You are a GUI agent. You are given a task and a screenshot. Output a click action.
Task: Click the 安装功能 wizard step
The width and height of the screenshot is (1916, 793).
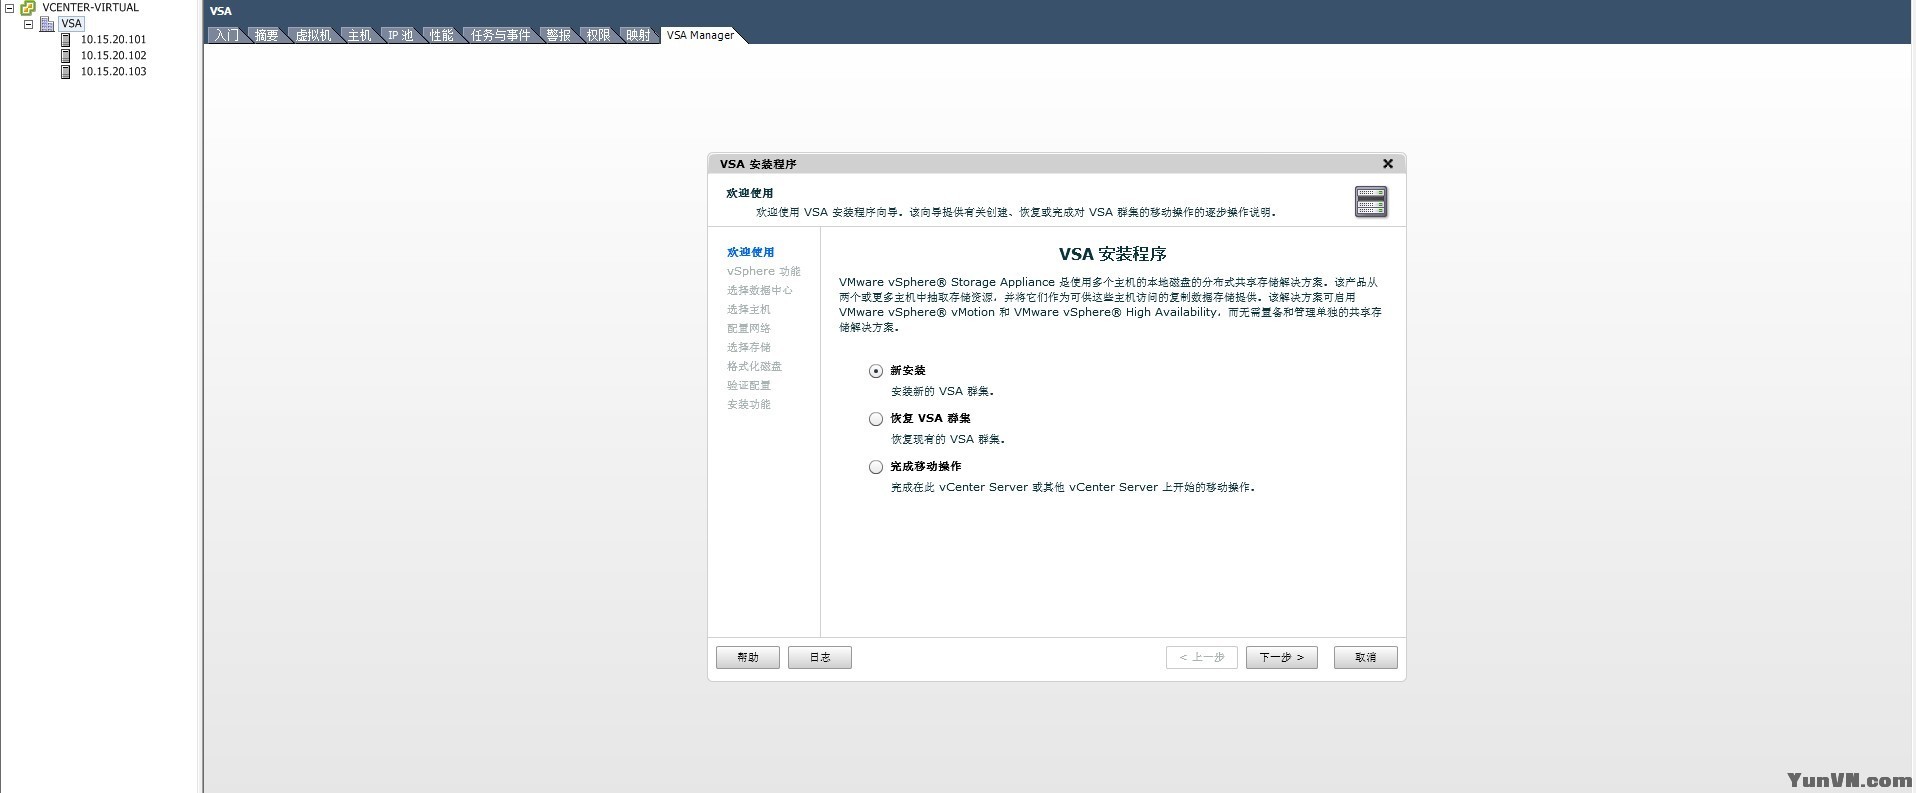(749, 405)
